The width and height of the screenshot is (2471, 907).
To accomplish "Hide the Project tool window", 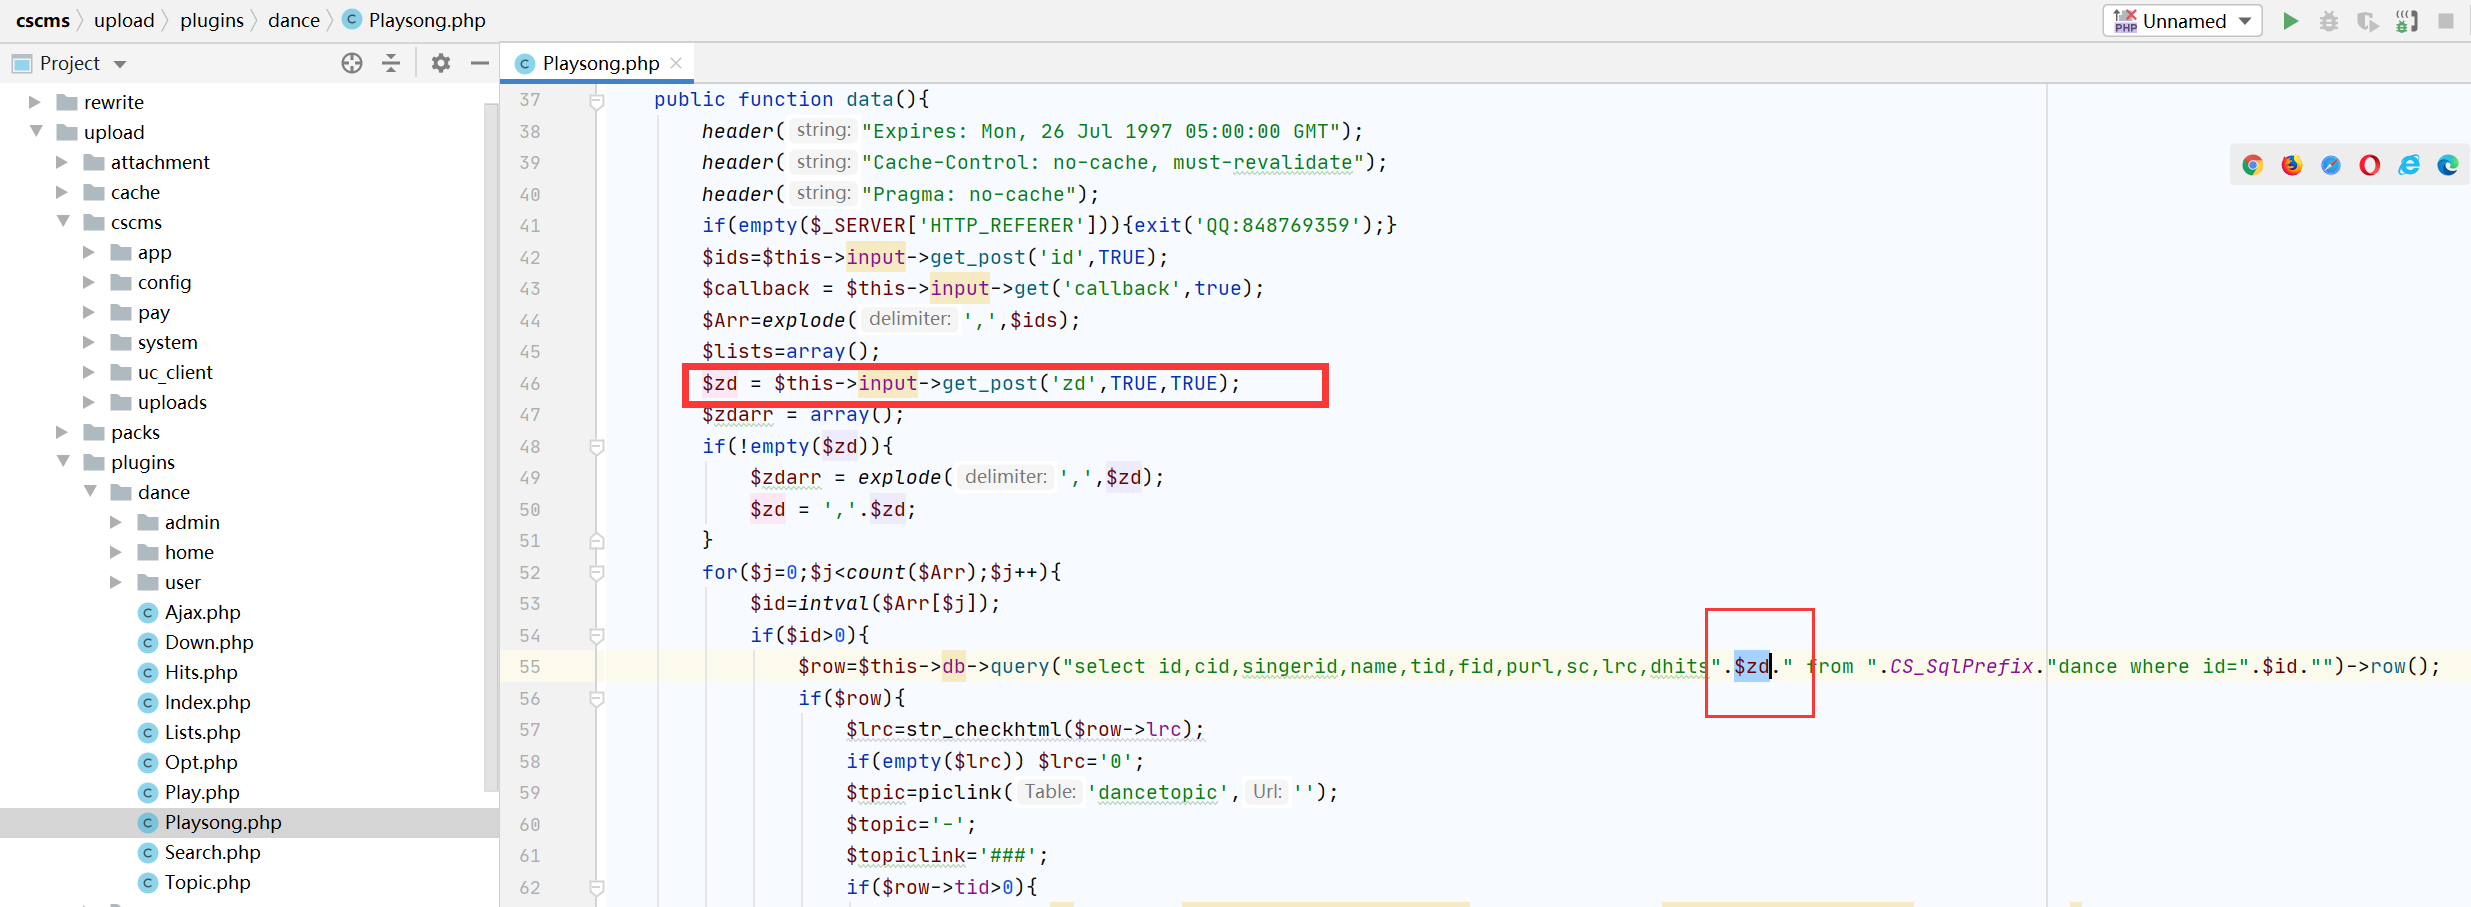I will (480, 63).
